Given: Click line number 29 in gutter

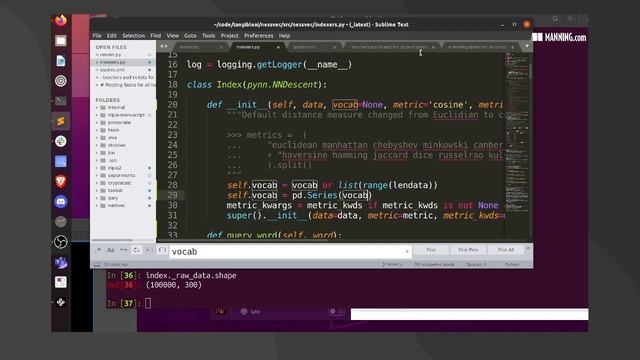Looking at the screenshot, I should point(173,195).
